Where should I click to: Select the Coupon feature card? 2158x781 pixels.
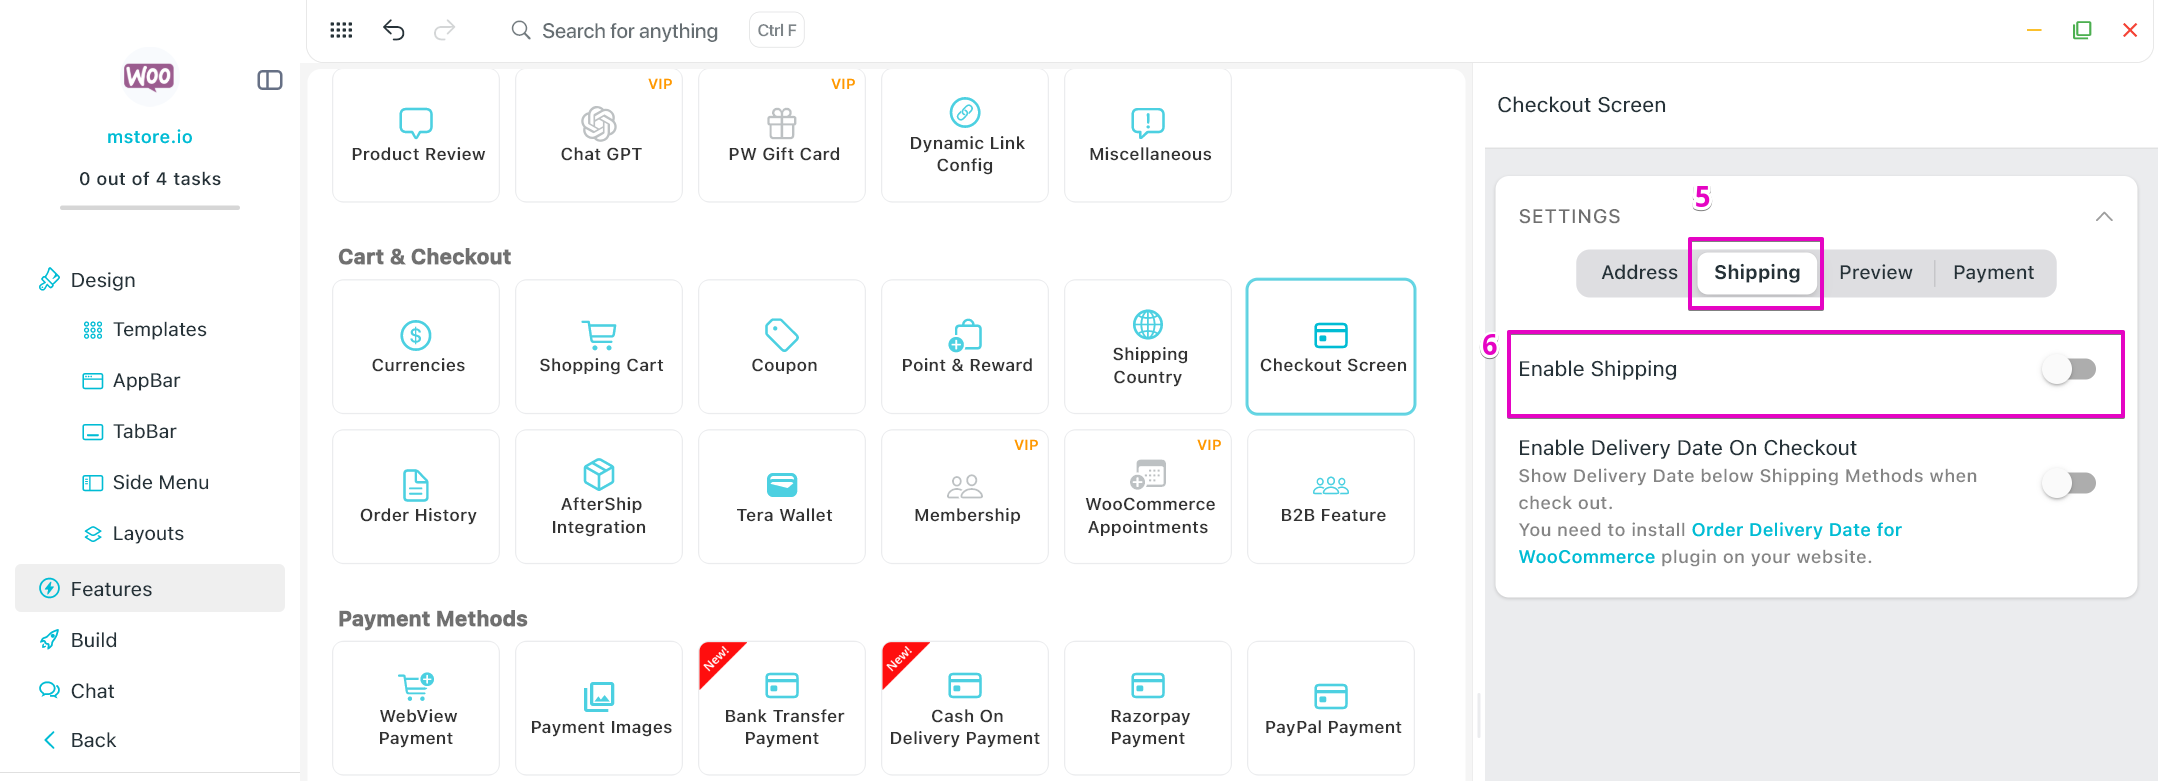pyautogui.click(x=782, y=346)
